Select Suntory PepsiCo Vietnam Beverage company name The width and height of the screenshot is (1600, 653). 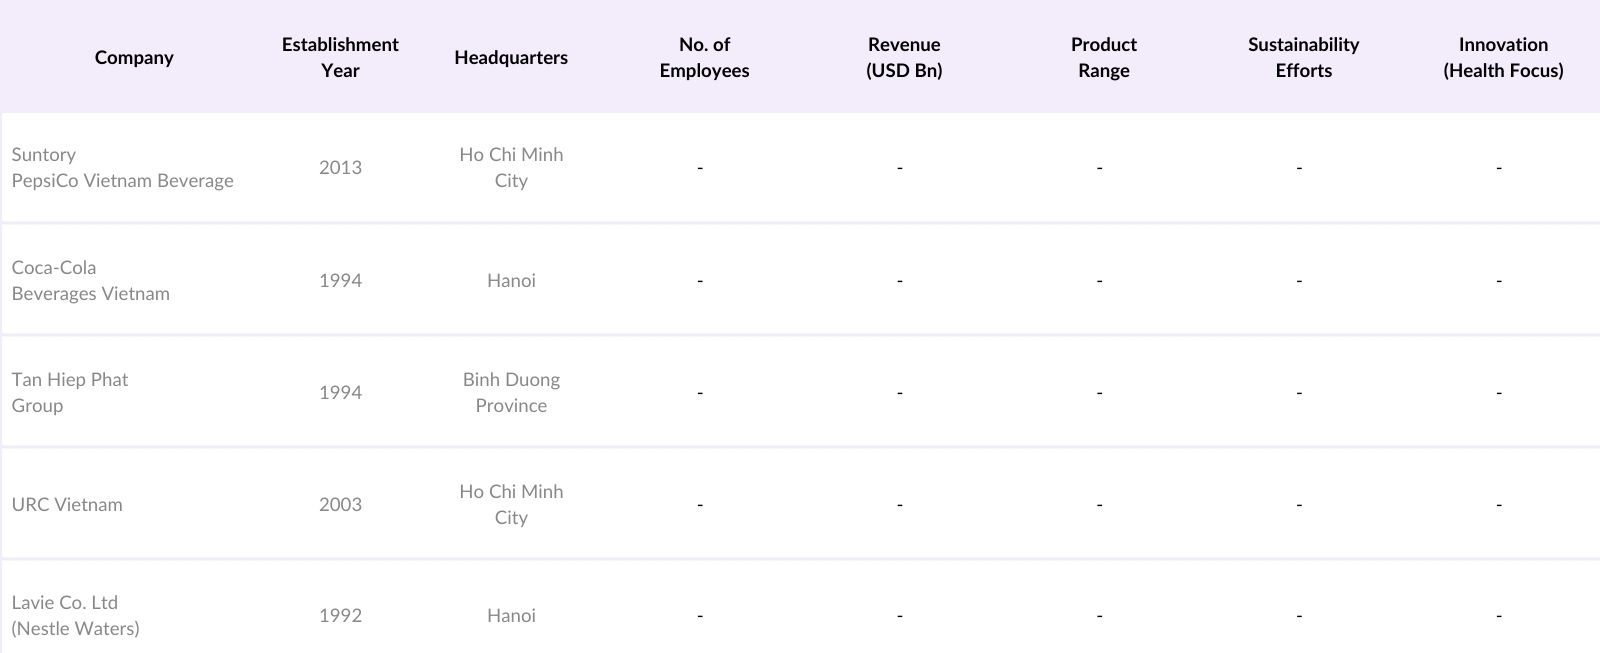pos(122,168)
